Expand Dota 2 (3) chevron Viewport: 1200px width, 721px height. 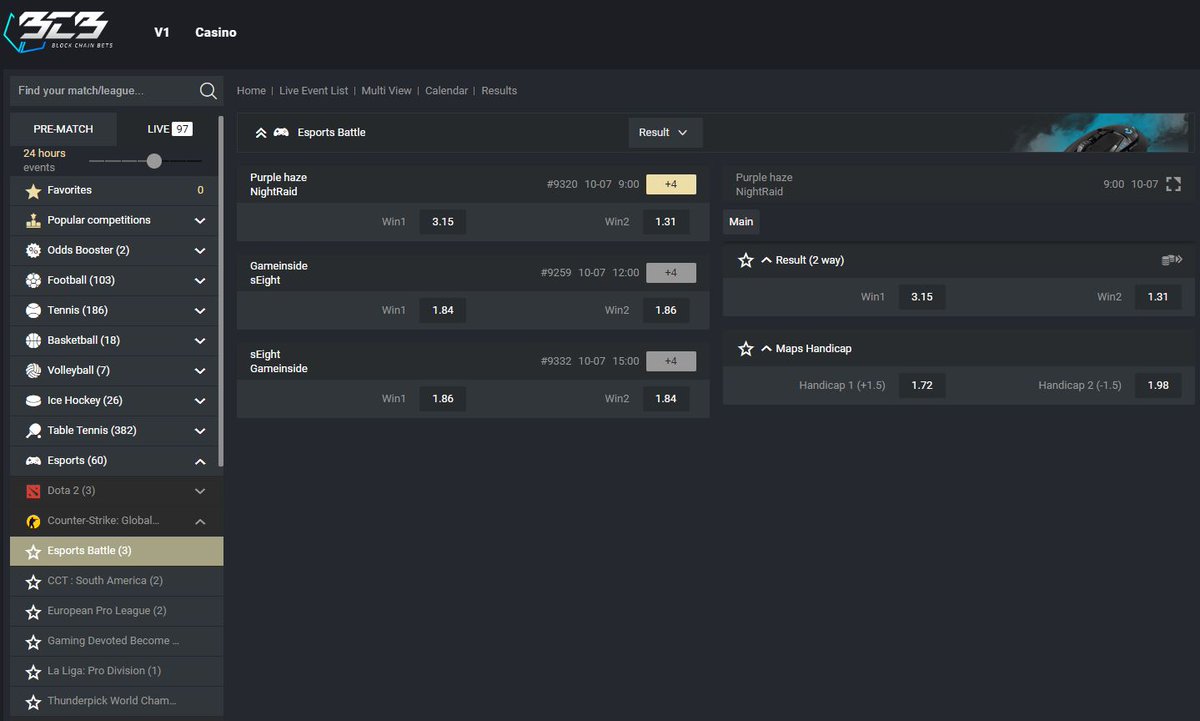pos(200,491)
